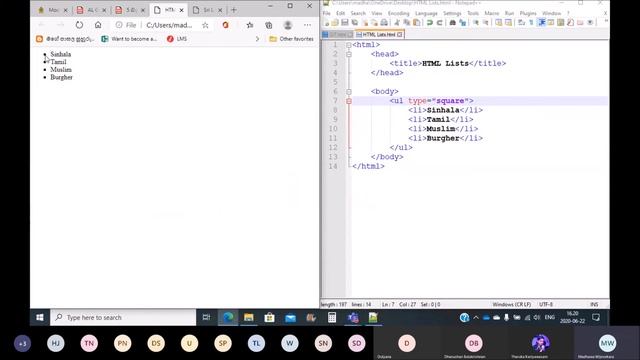640x360 pixels.
Task: Collapse body tag fold marker line 6
Action: 349,92
